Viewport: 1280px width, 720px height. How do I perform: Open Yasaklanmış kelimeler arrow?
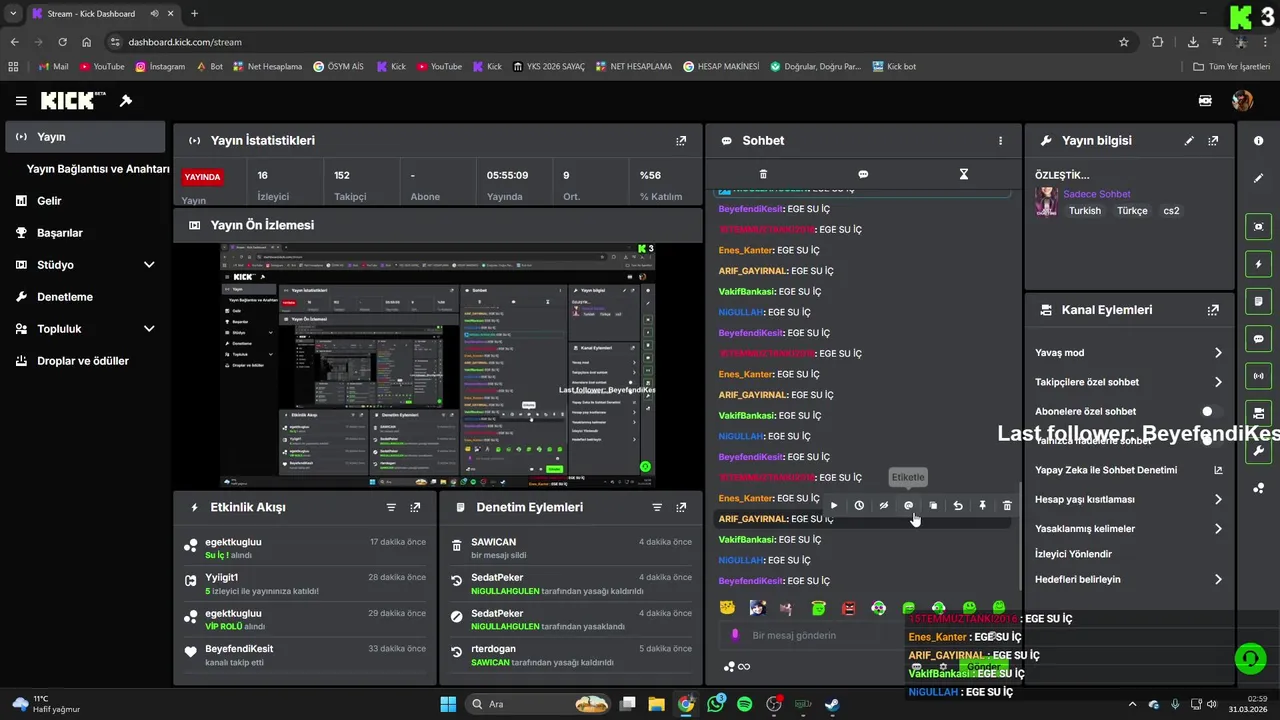(x=1218, y=529)
